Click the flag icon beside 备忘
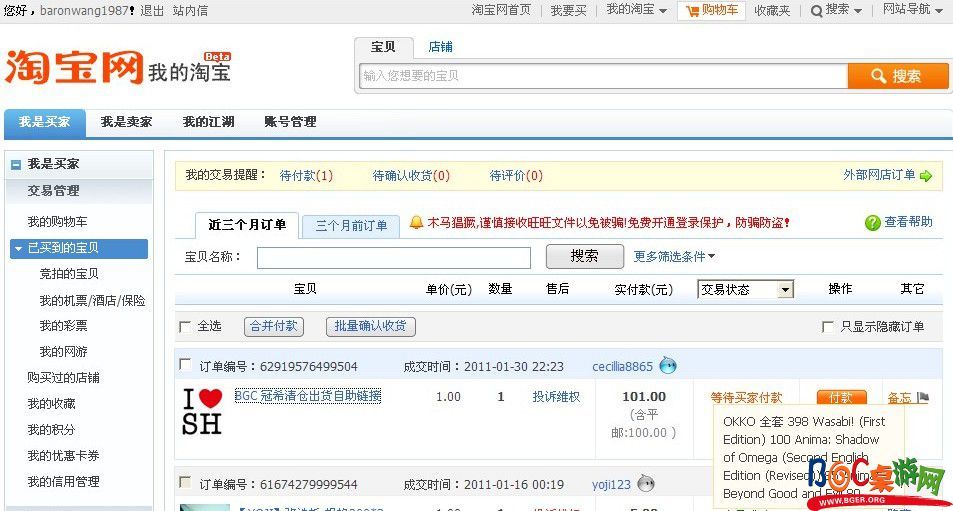The image size is (953, 511). pyautogui.click(x=923, y=398)
